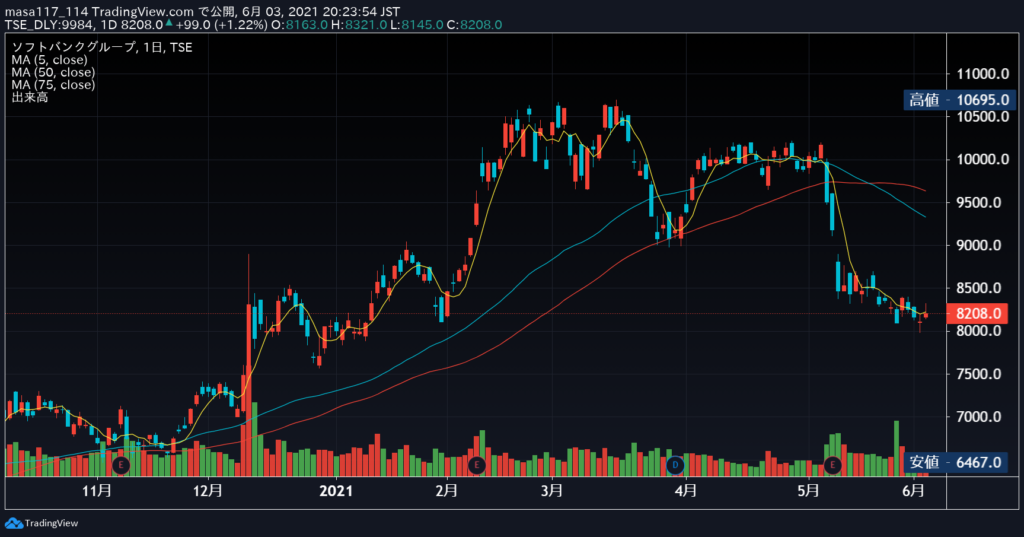Click the 12月 time axis label
The width and height of the screenshot is (1024, 537).
208,491
